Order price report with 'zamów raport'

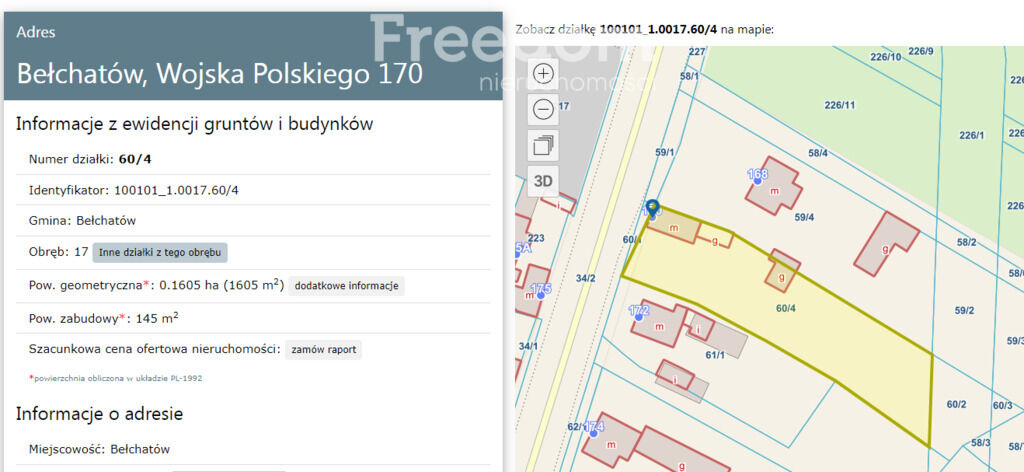[x=323, y=350]
